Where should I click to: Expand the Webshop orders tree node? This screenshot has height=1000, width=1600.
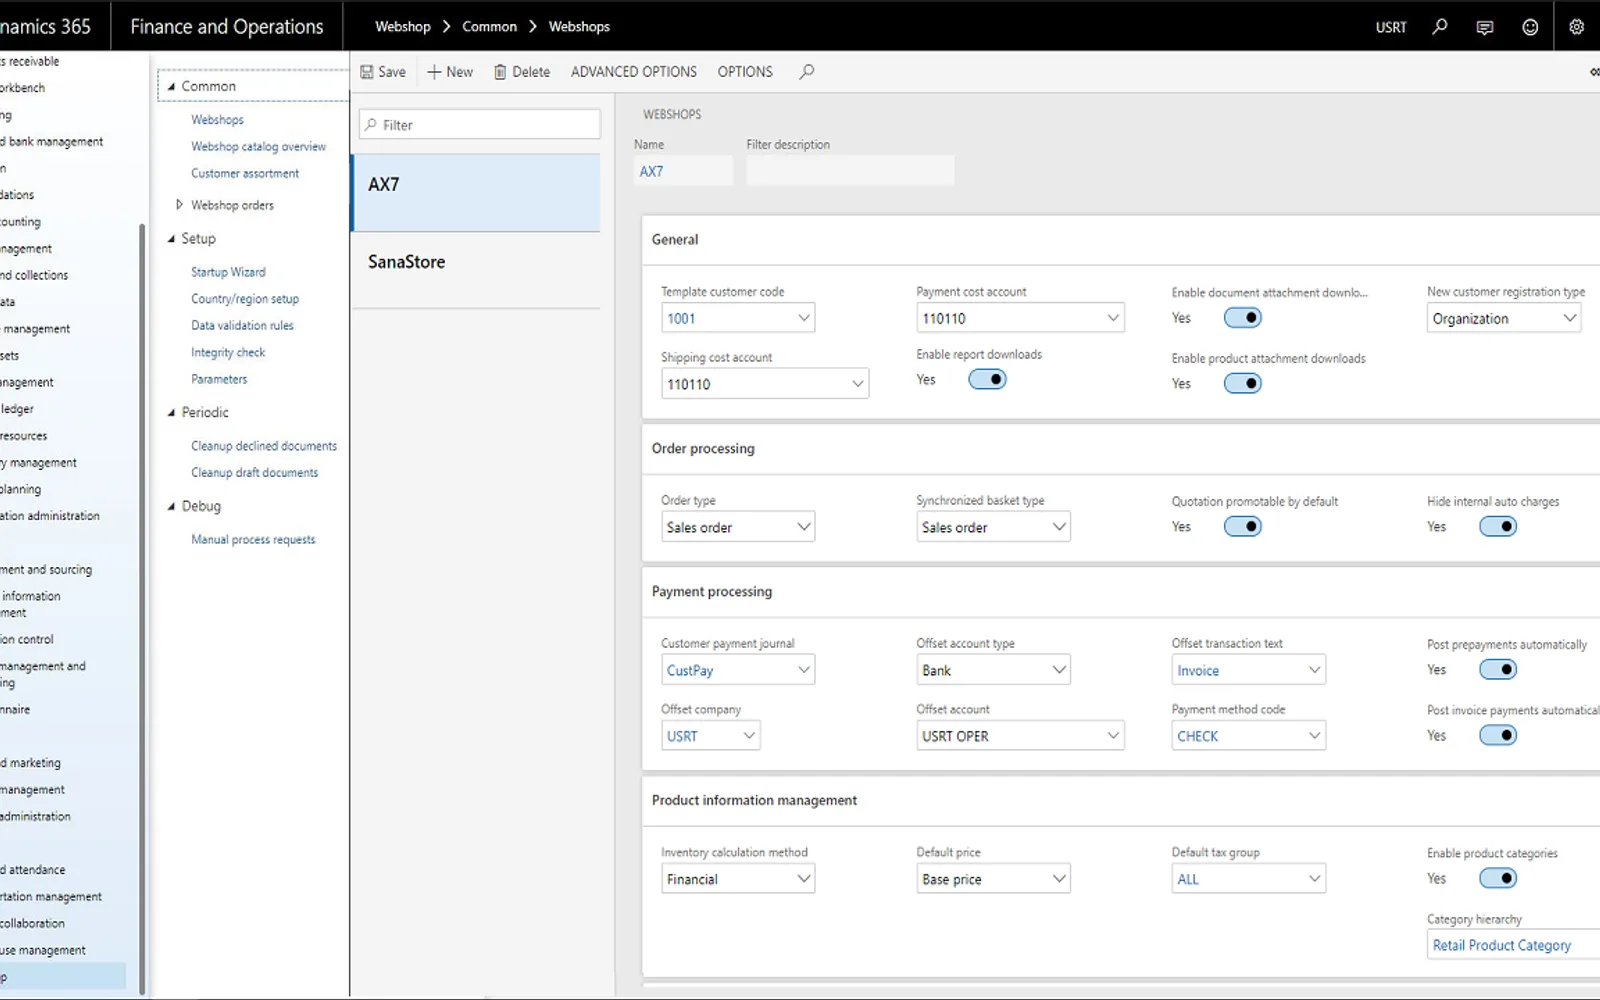coord(179,205)
